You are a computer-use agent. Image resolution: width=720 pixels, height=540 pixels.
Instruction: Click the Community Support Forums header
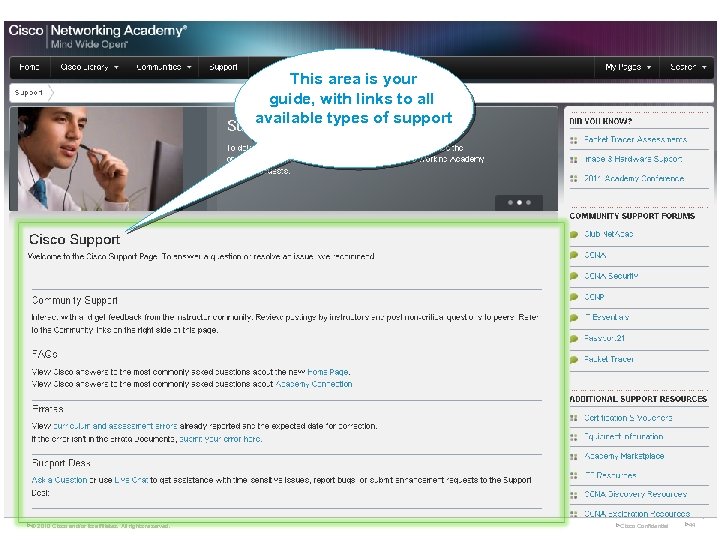632,216
